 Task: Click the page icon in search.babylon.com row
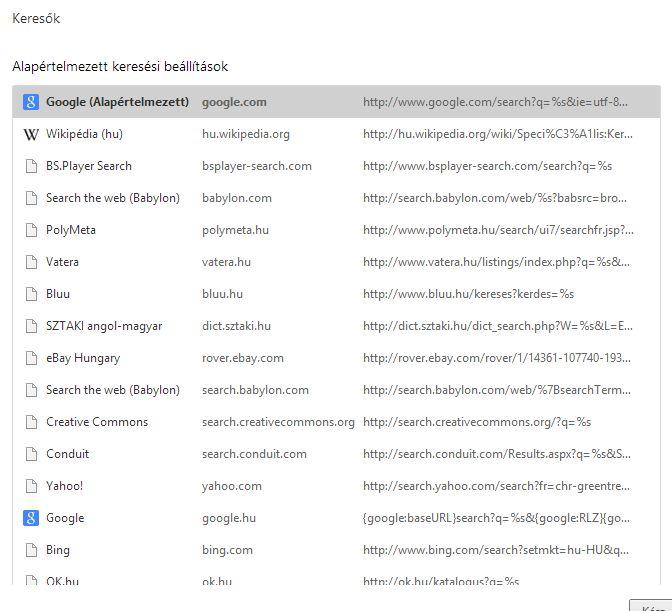pyautogui.click(x=31, y=390)
